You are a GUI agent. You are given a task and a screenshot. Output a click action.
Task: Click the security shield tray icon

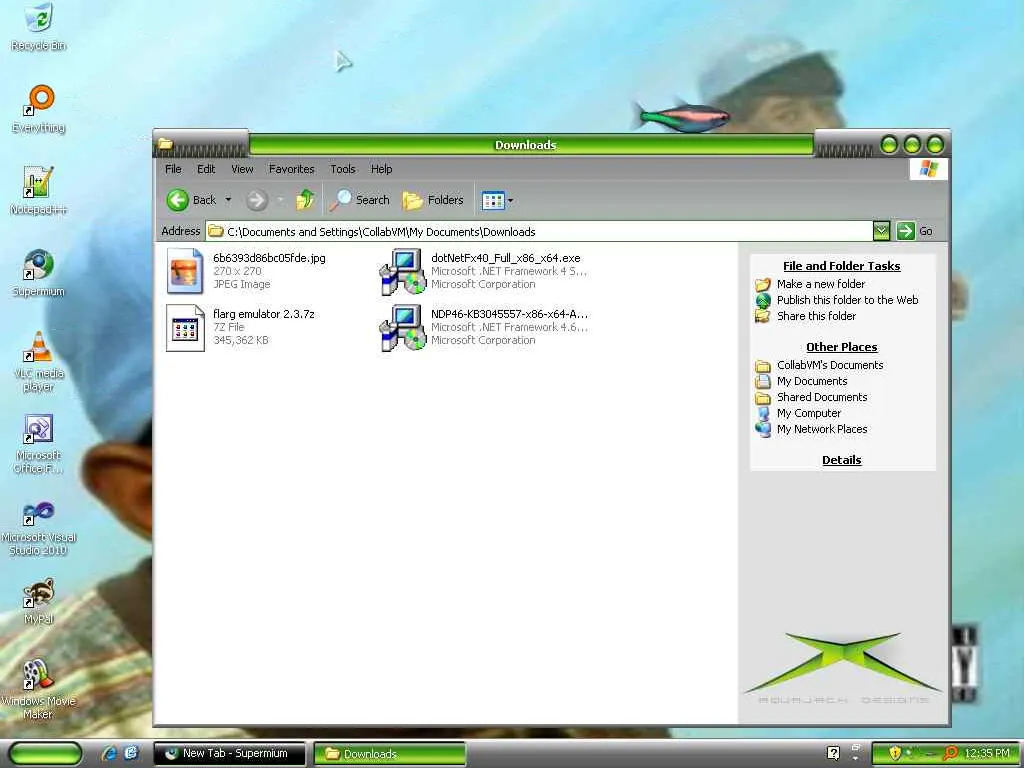[895, 753]
